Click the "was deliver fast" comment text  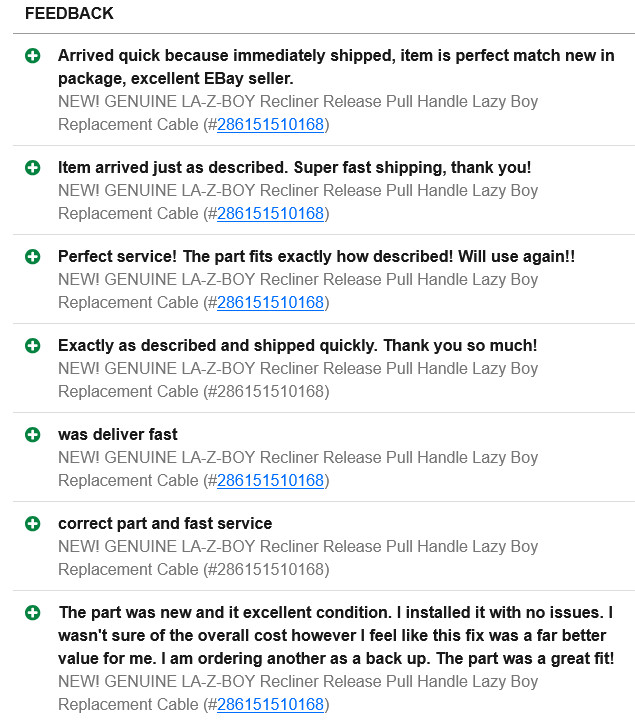pos(118,434)
